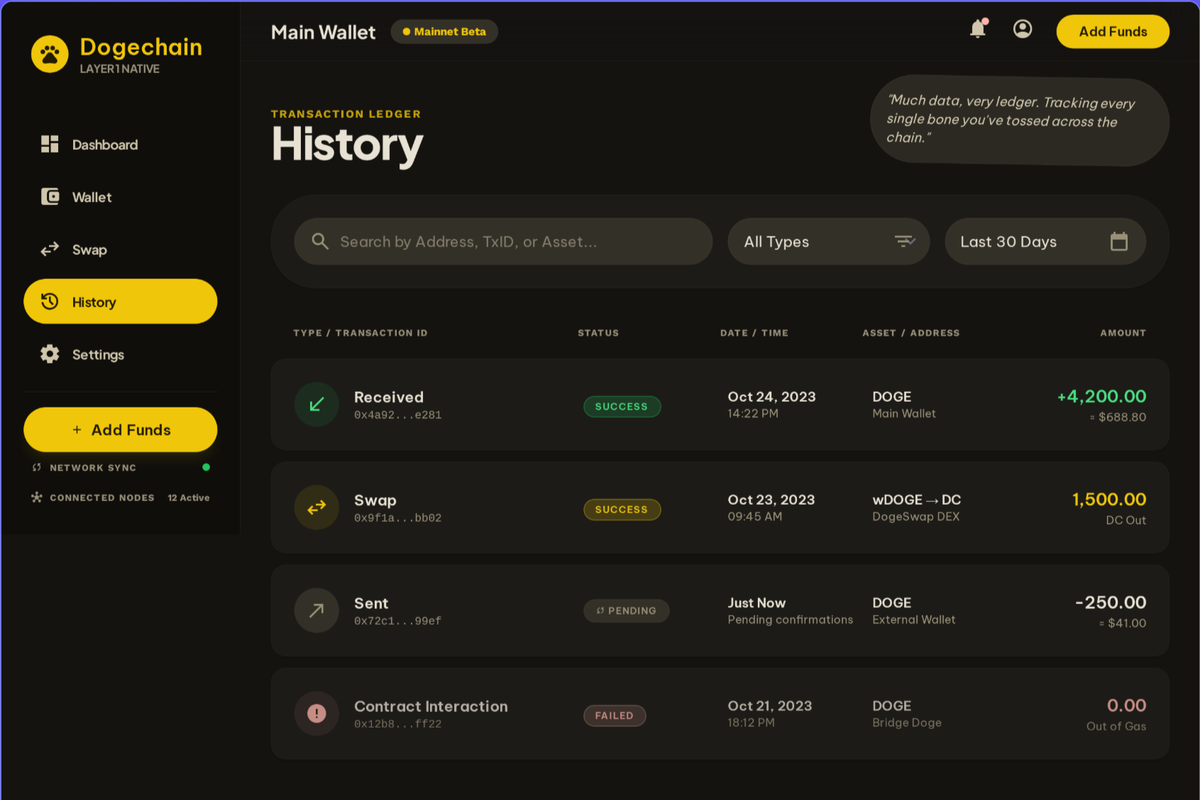Navigate to Swap in sidebar

point(120,249)
